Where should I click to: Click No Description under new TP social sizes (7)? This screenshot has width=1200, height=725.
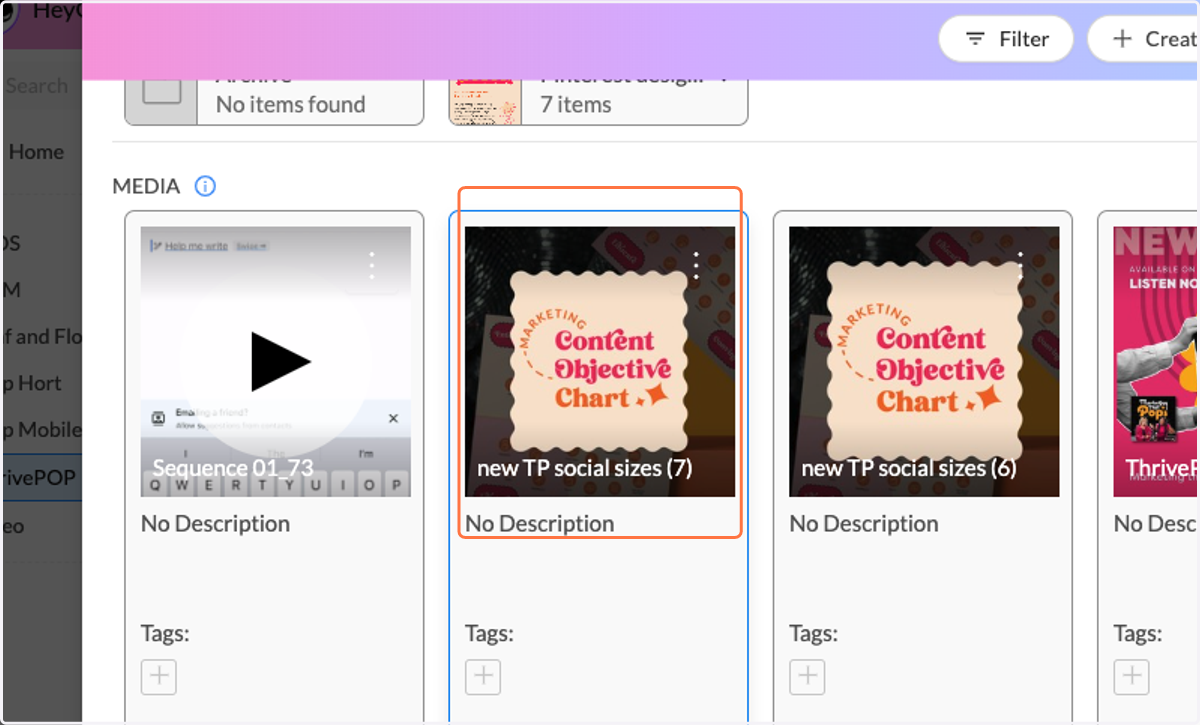click(539, 523)
